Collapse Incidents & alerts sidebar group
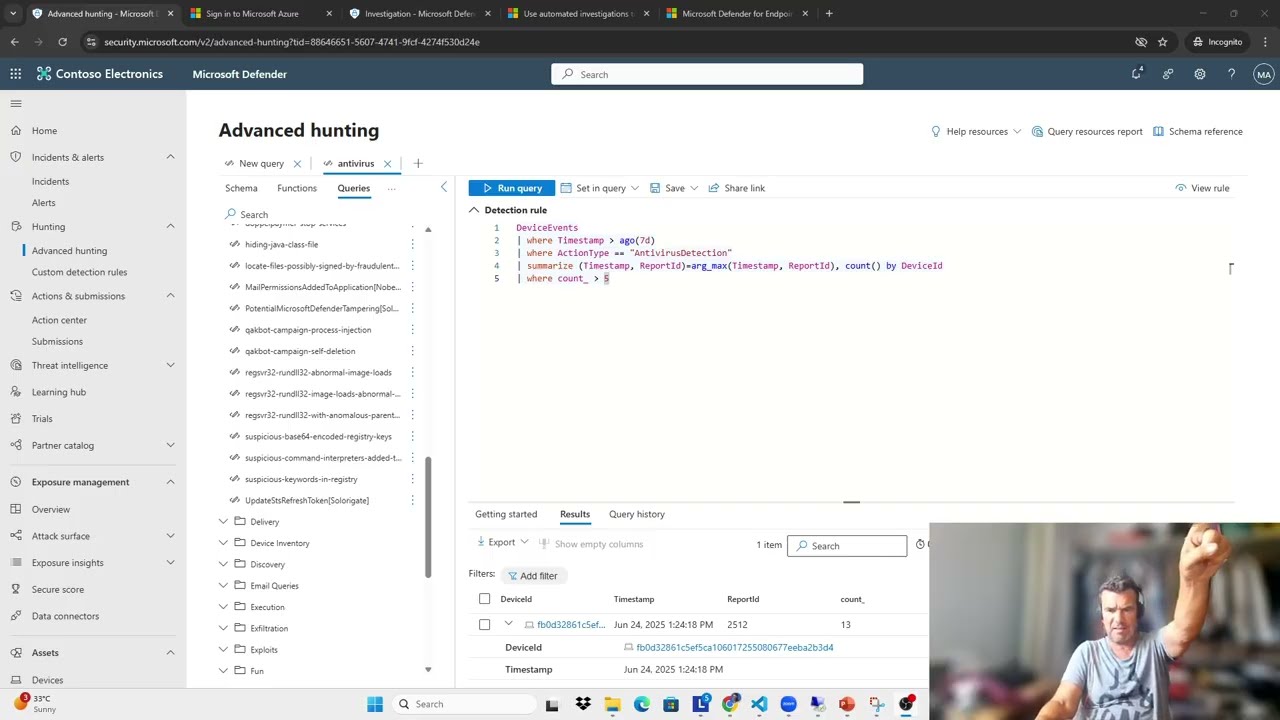 170,157
